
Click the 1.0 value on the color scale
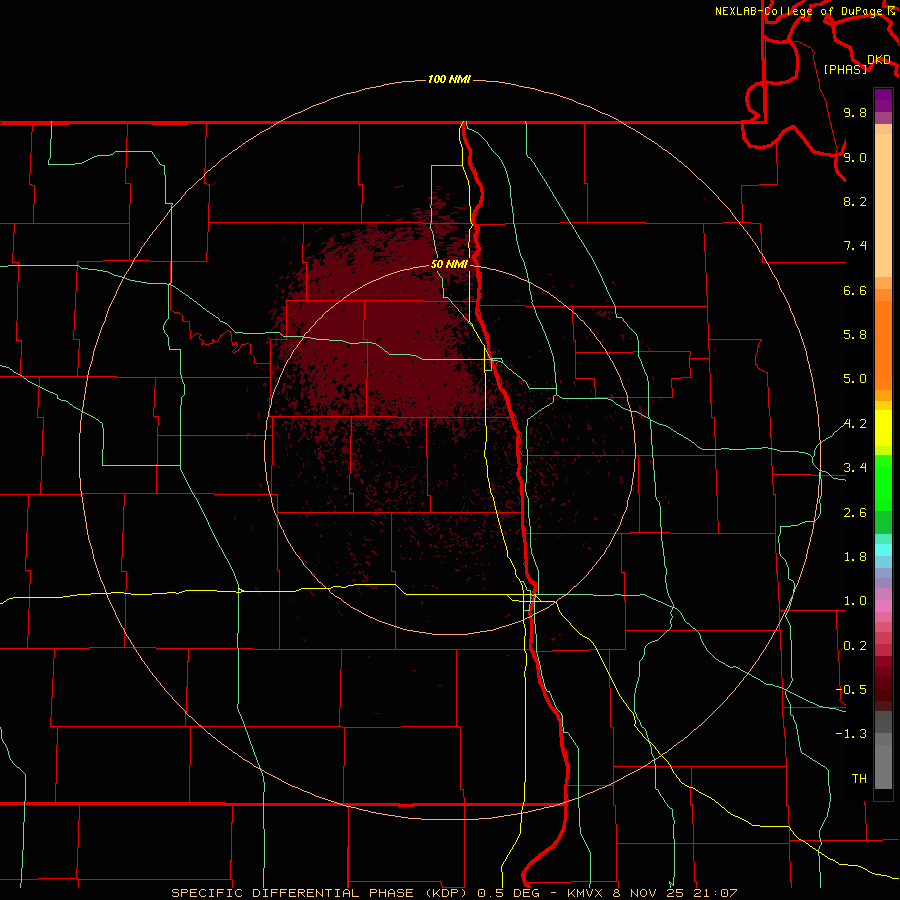point(855,601)
